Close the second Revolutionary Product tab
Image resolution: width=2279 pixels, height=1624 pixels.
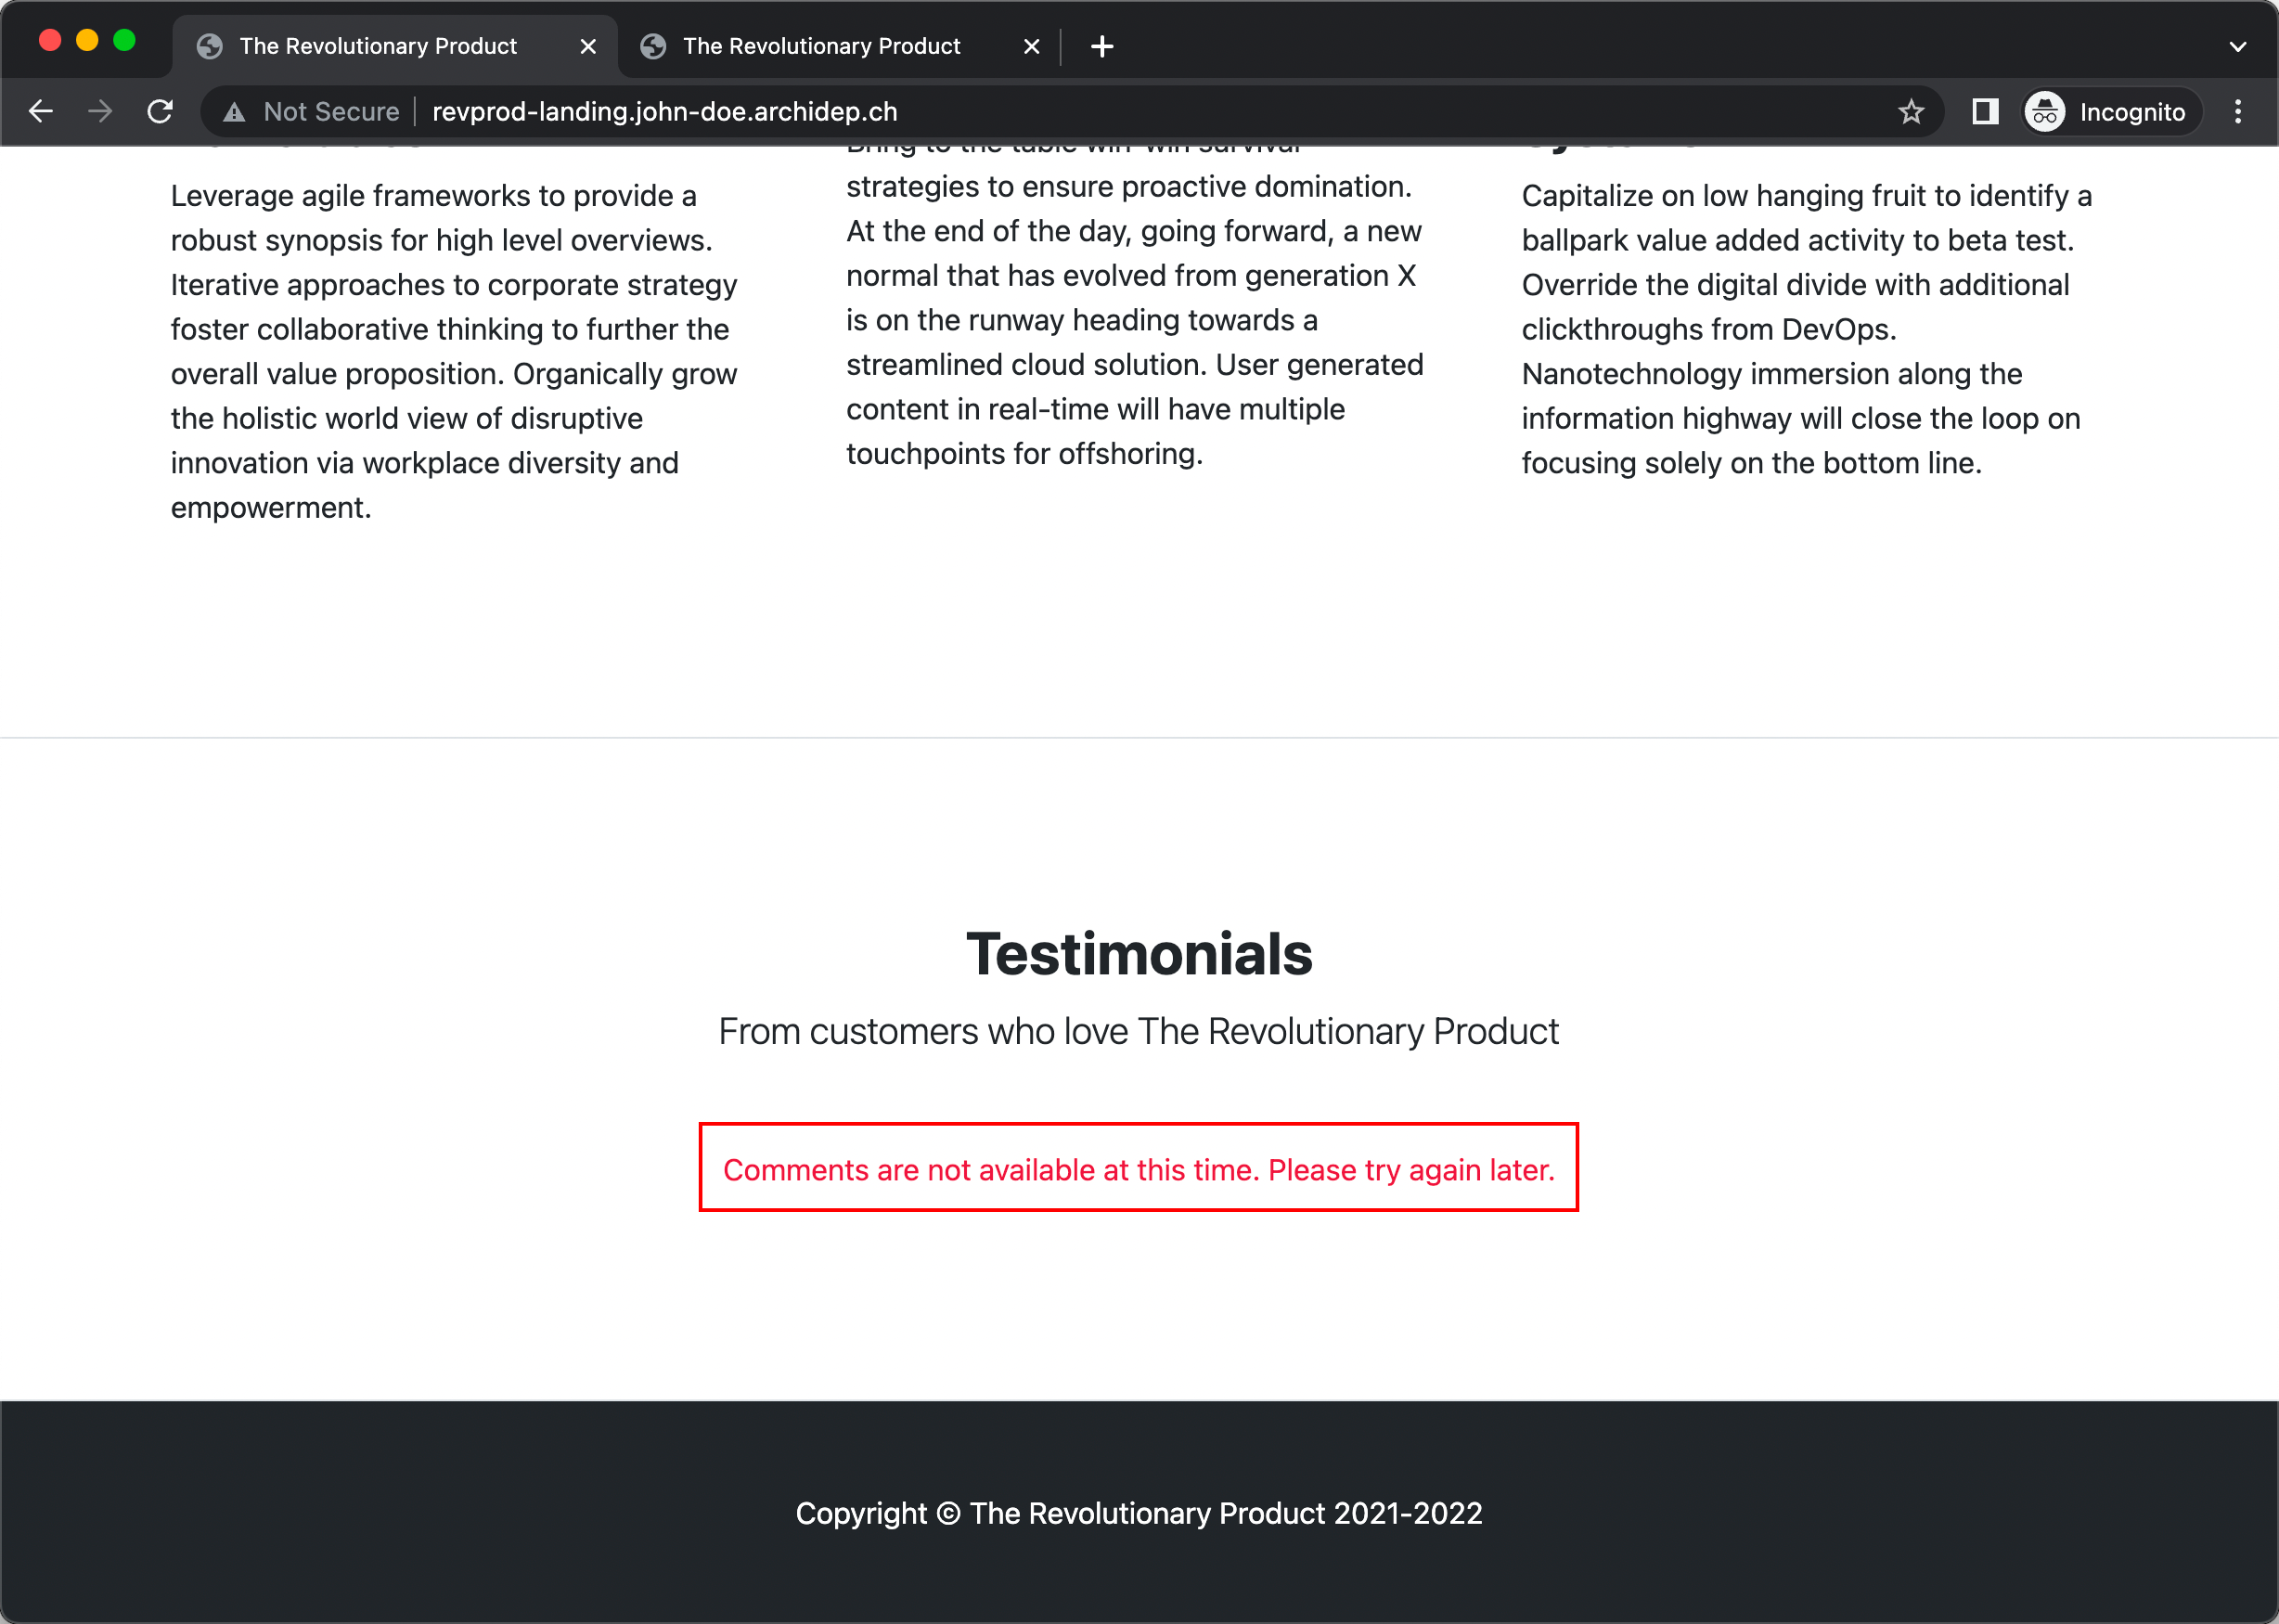coord(1031,46)
